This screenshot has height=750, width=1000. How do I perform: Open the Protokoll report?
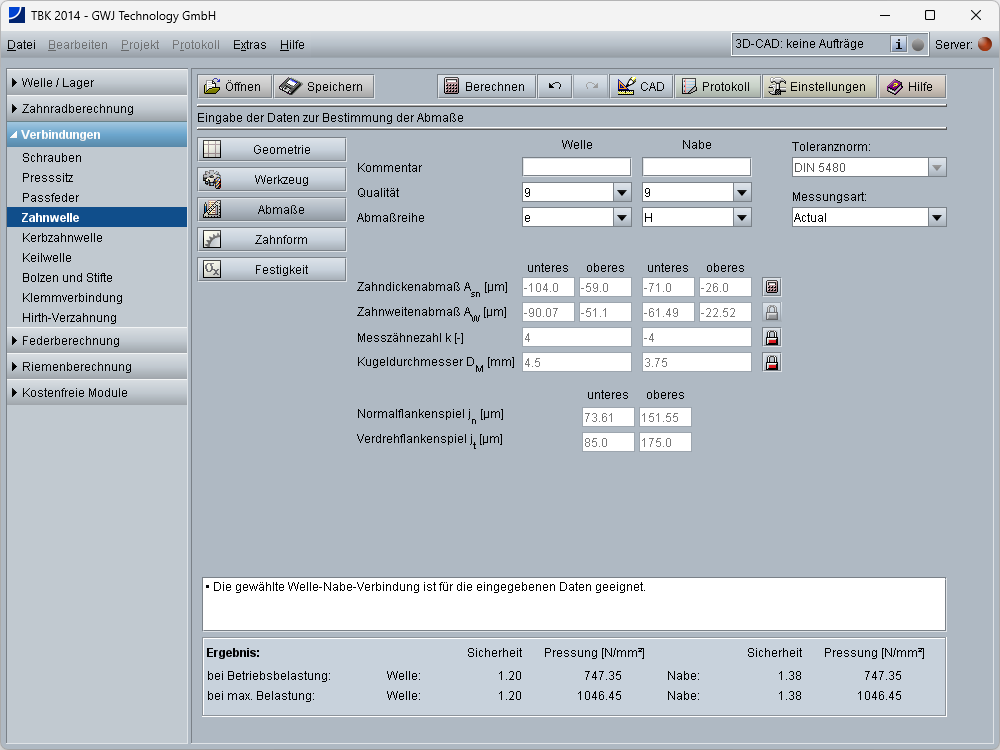[715, 87]
